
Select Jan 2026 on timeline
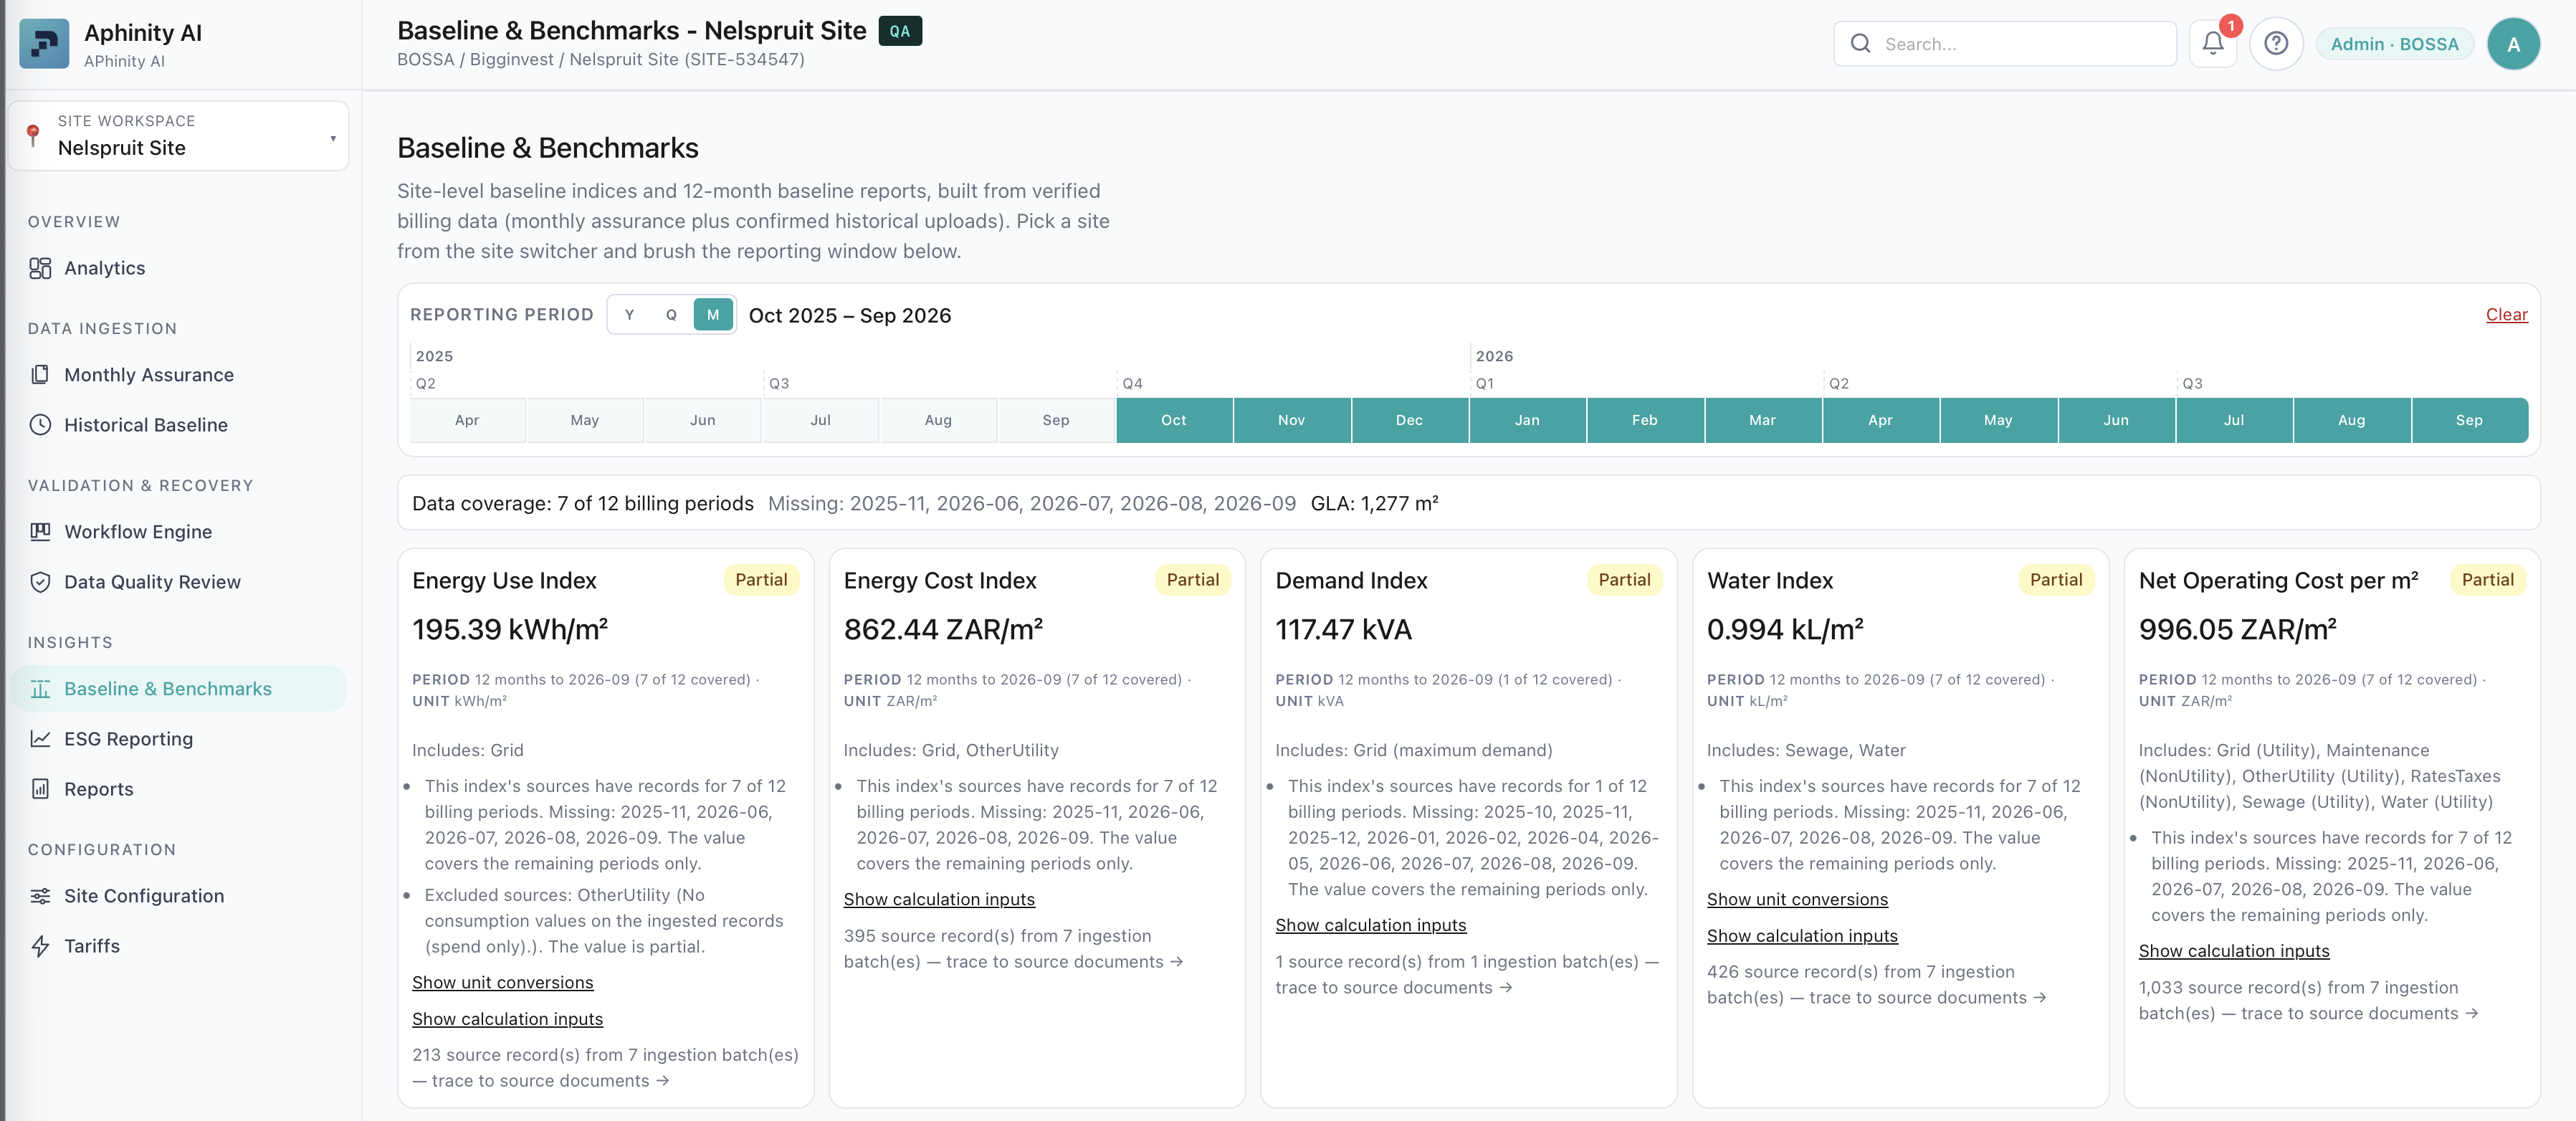pyautogui.click(x=1527, y=421)
